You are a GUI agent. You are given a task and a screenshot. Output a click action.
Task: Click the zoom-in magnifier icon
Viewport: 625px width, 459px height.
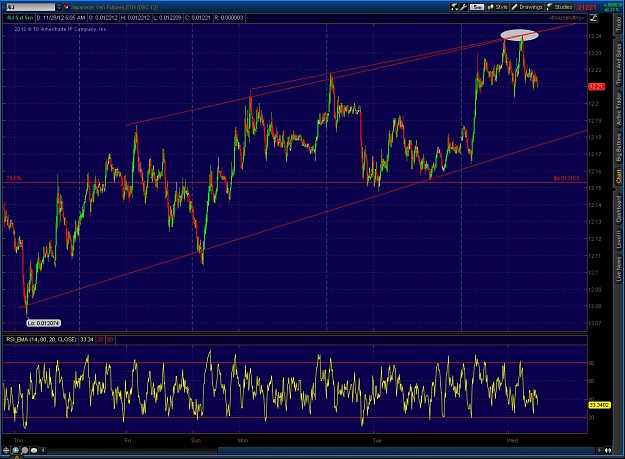(16, 450)
